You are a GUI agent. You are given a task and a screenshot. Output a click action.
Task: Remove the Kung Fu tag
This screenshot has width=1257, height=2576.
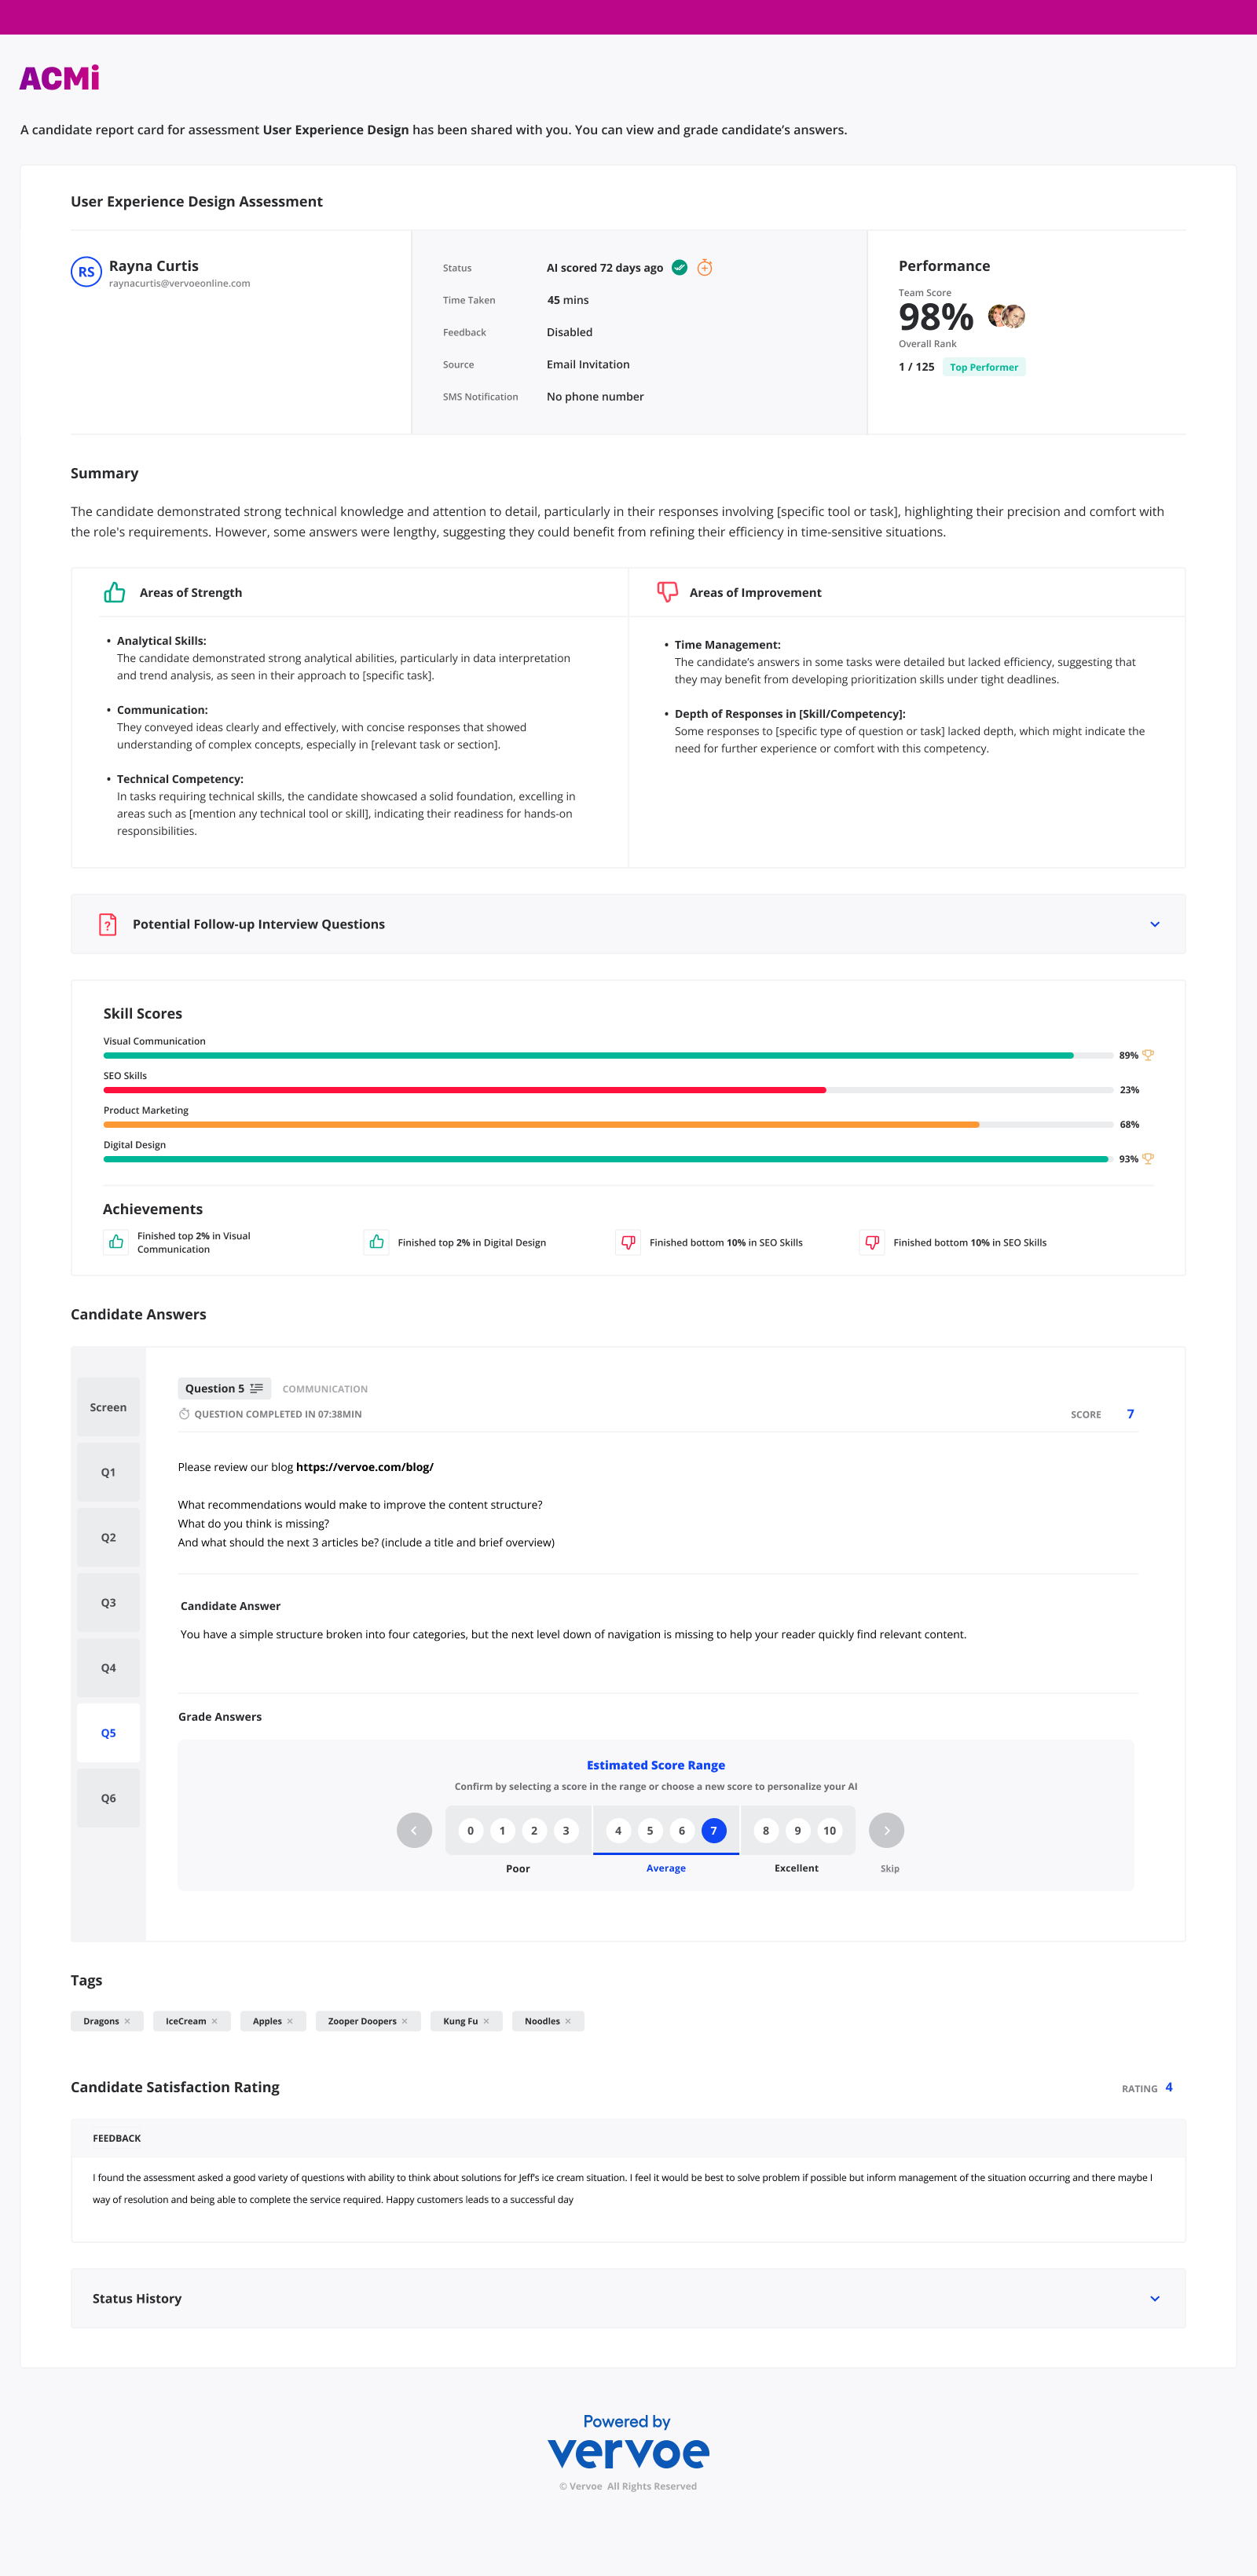tap(486, 2021)
